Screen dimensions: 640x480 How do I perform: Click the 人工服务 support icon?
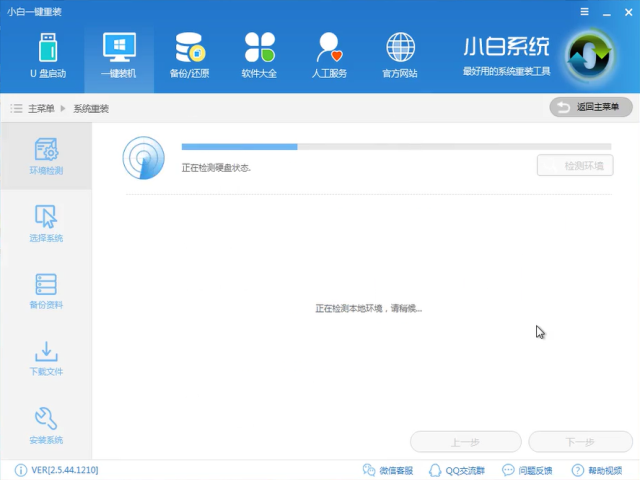[329, 55]
